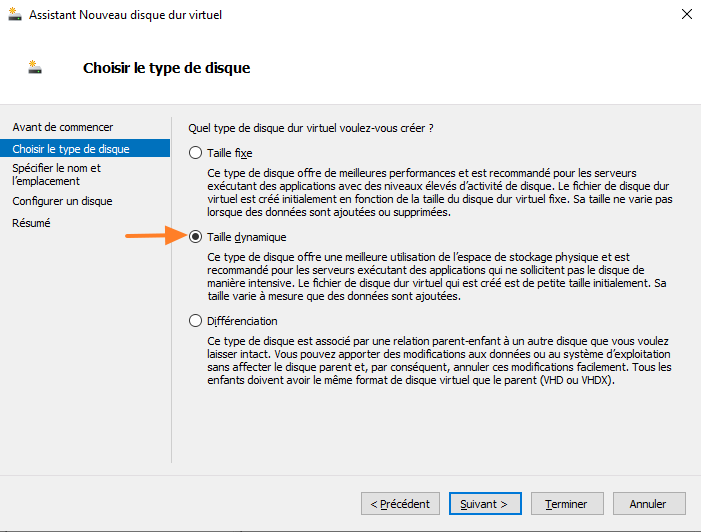Click the Choisir le type de disque heading
The width and height of the screenshot is (701, 532).
click(166, 68)
